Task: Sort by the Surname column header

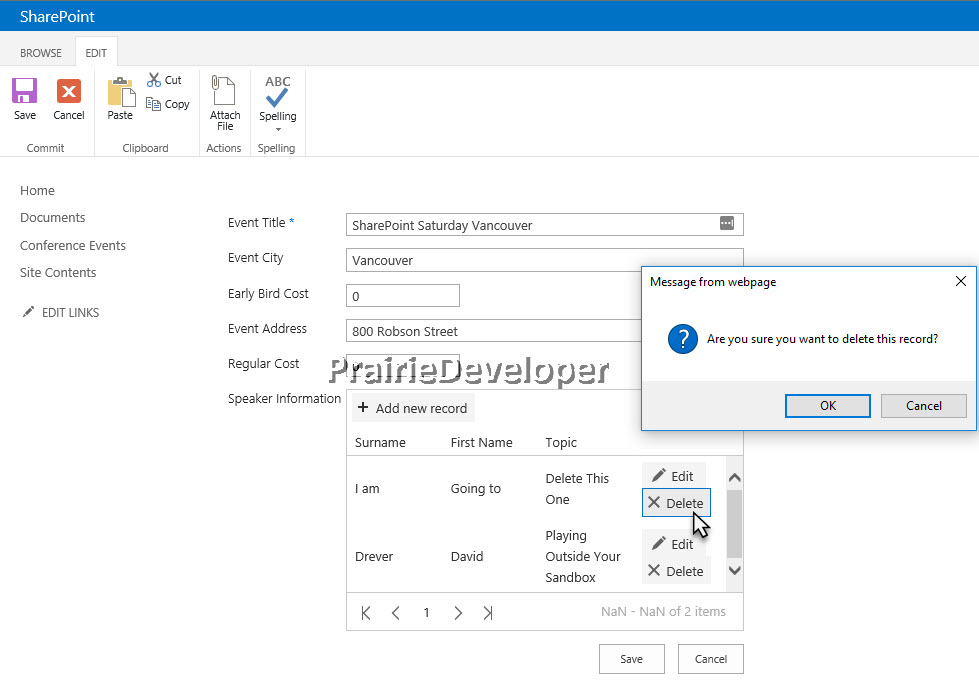Action: (380, 443)
